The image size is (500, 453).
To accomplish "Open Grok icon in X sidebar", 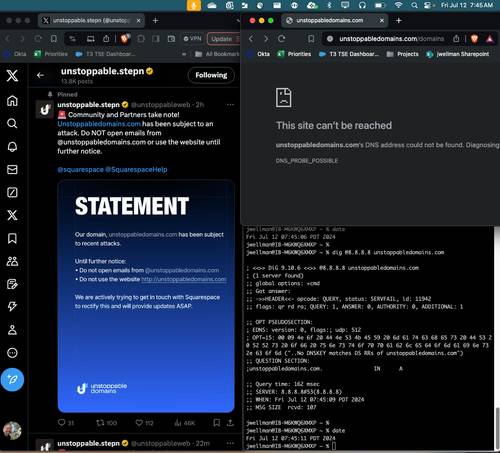I will (x=12, y=192).
